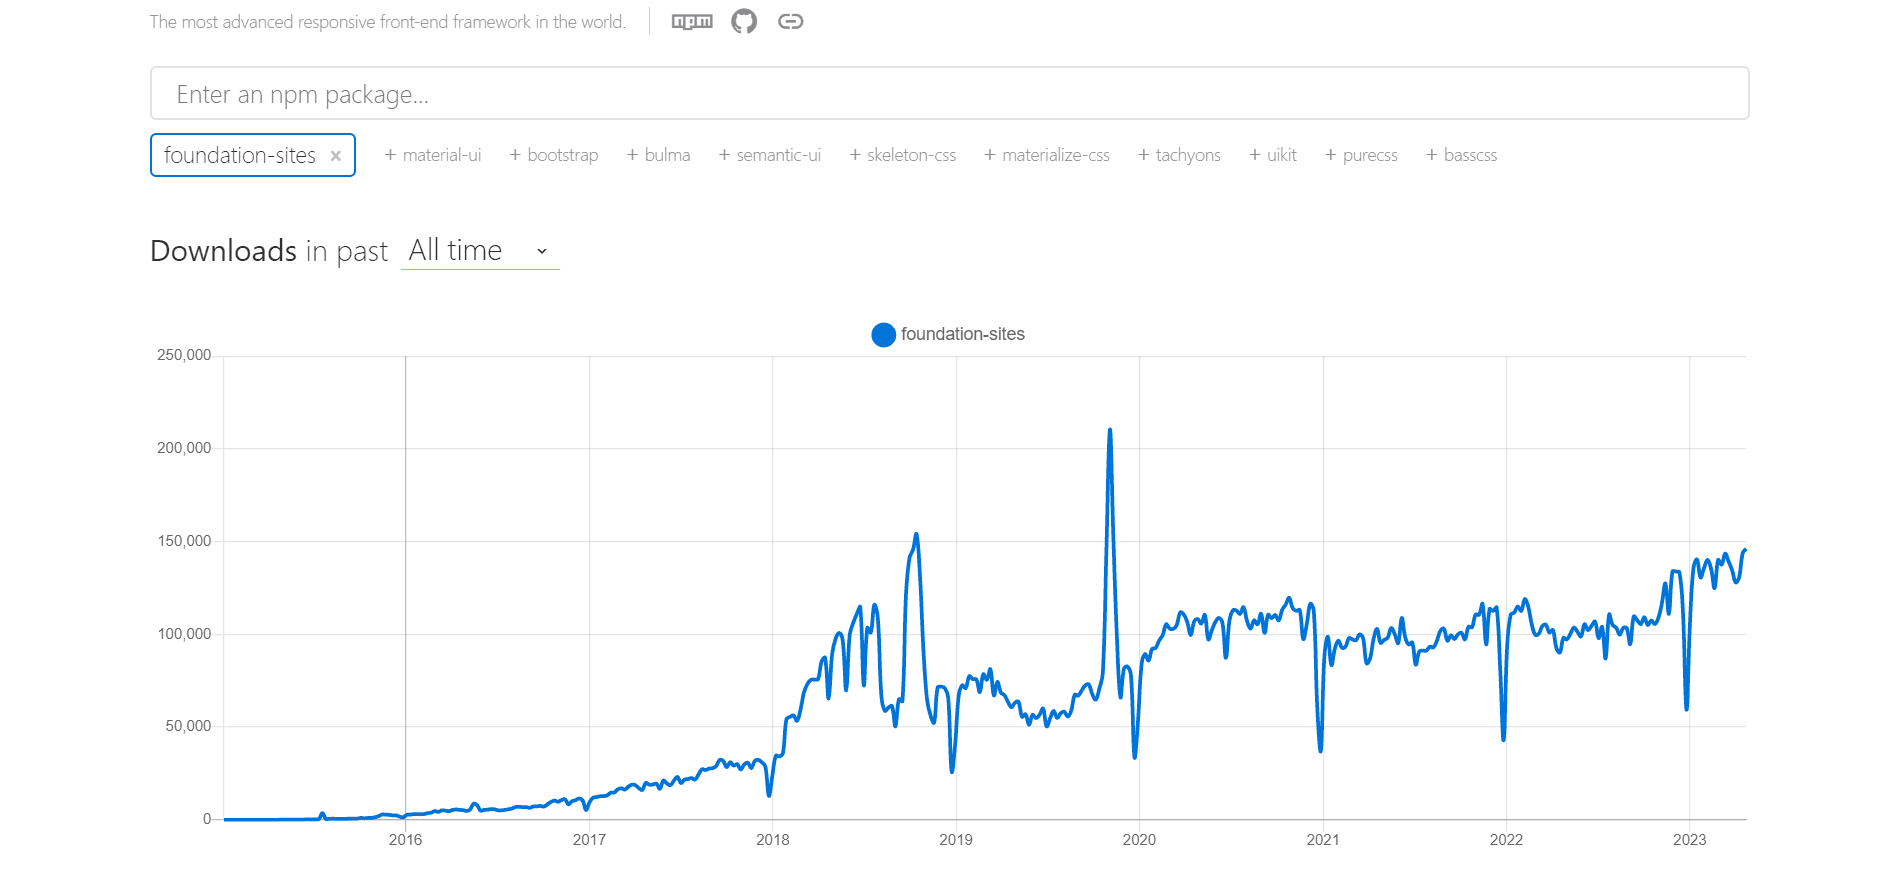Click the 100,000 y-axis label
The height and width of the screenshot is (873, 1889).
tap(184, 634)
